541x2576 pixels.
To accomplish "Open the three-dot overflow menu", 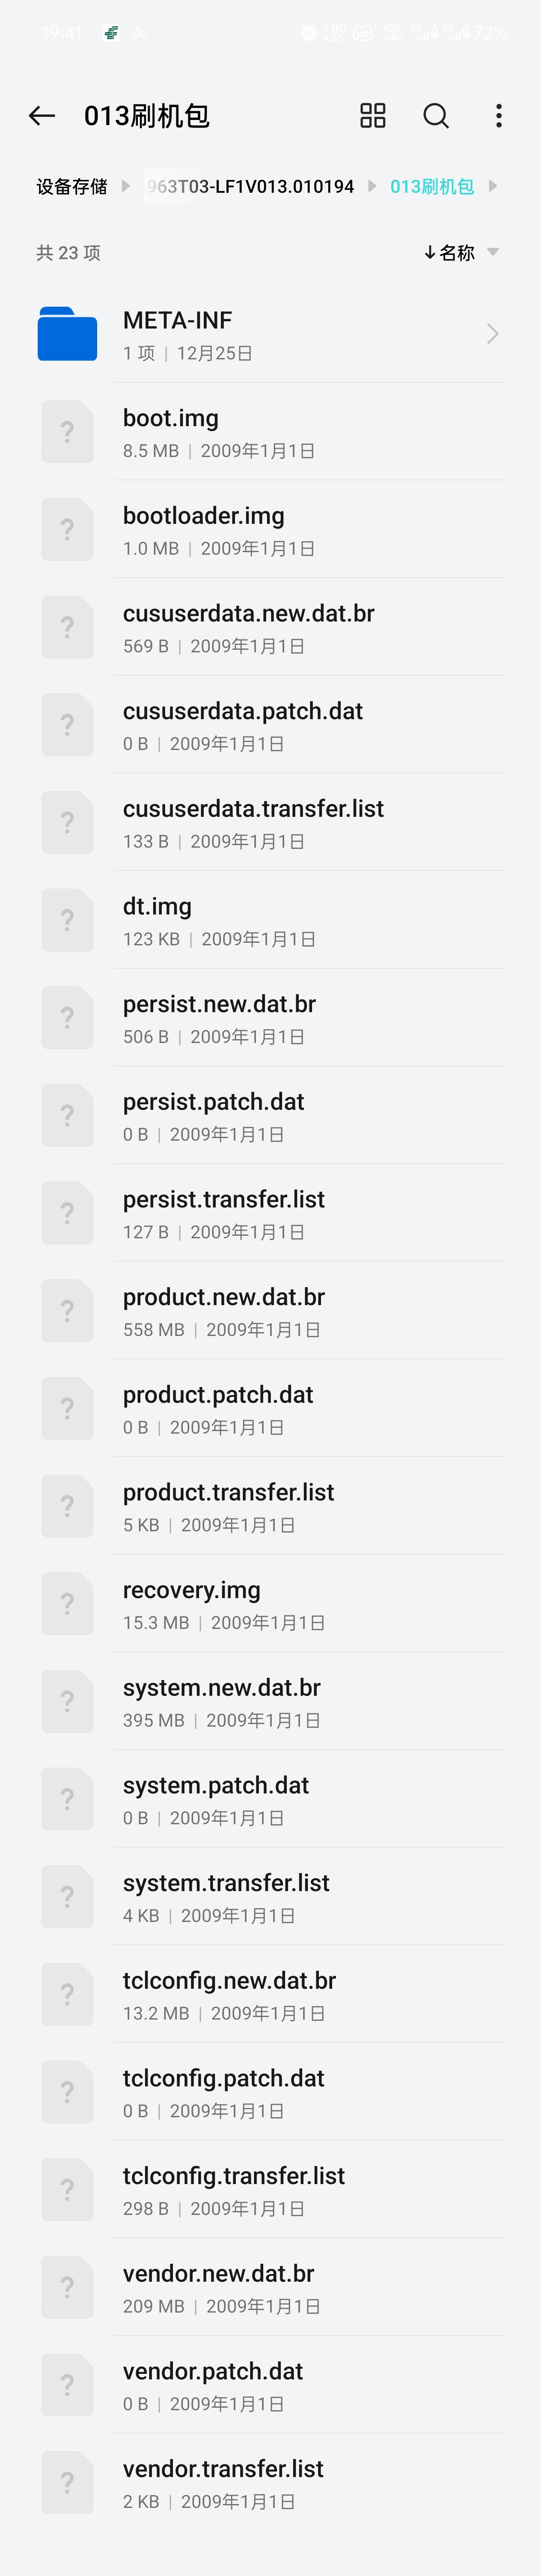I will click(x=499, y=116).
